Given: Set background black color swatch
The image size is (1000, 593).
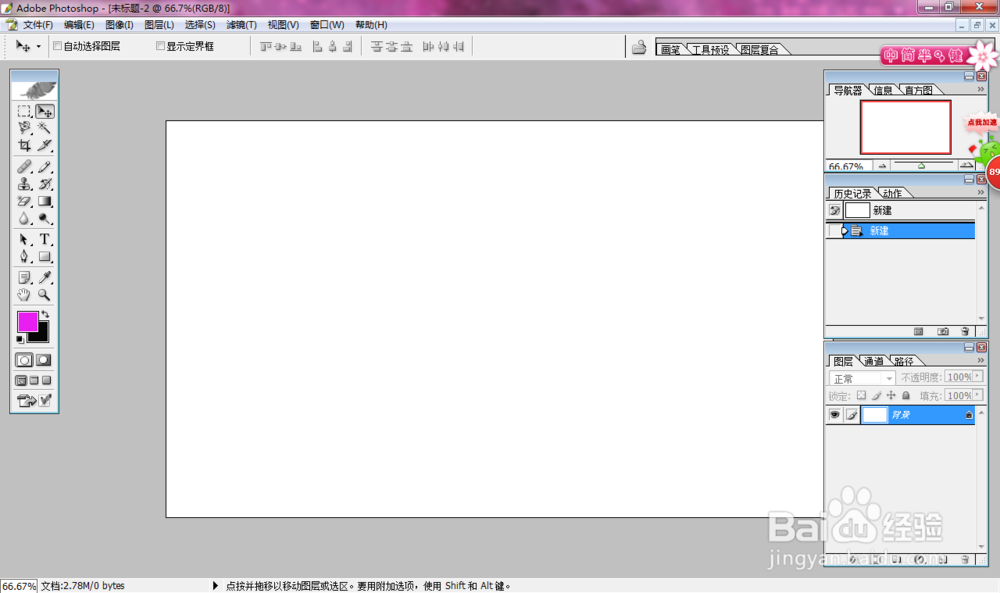Looking at the screenshot, I should 42,335.
